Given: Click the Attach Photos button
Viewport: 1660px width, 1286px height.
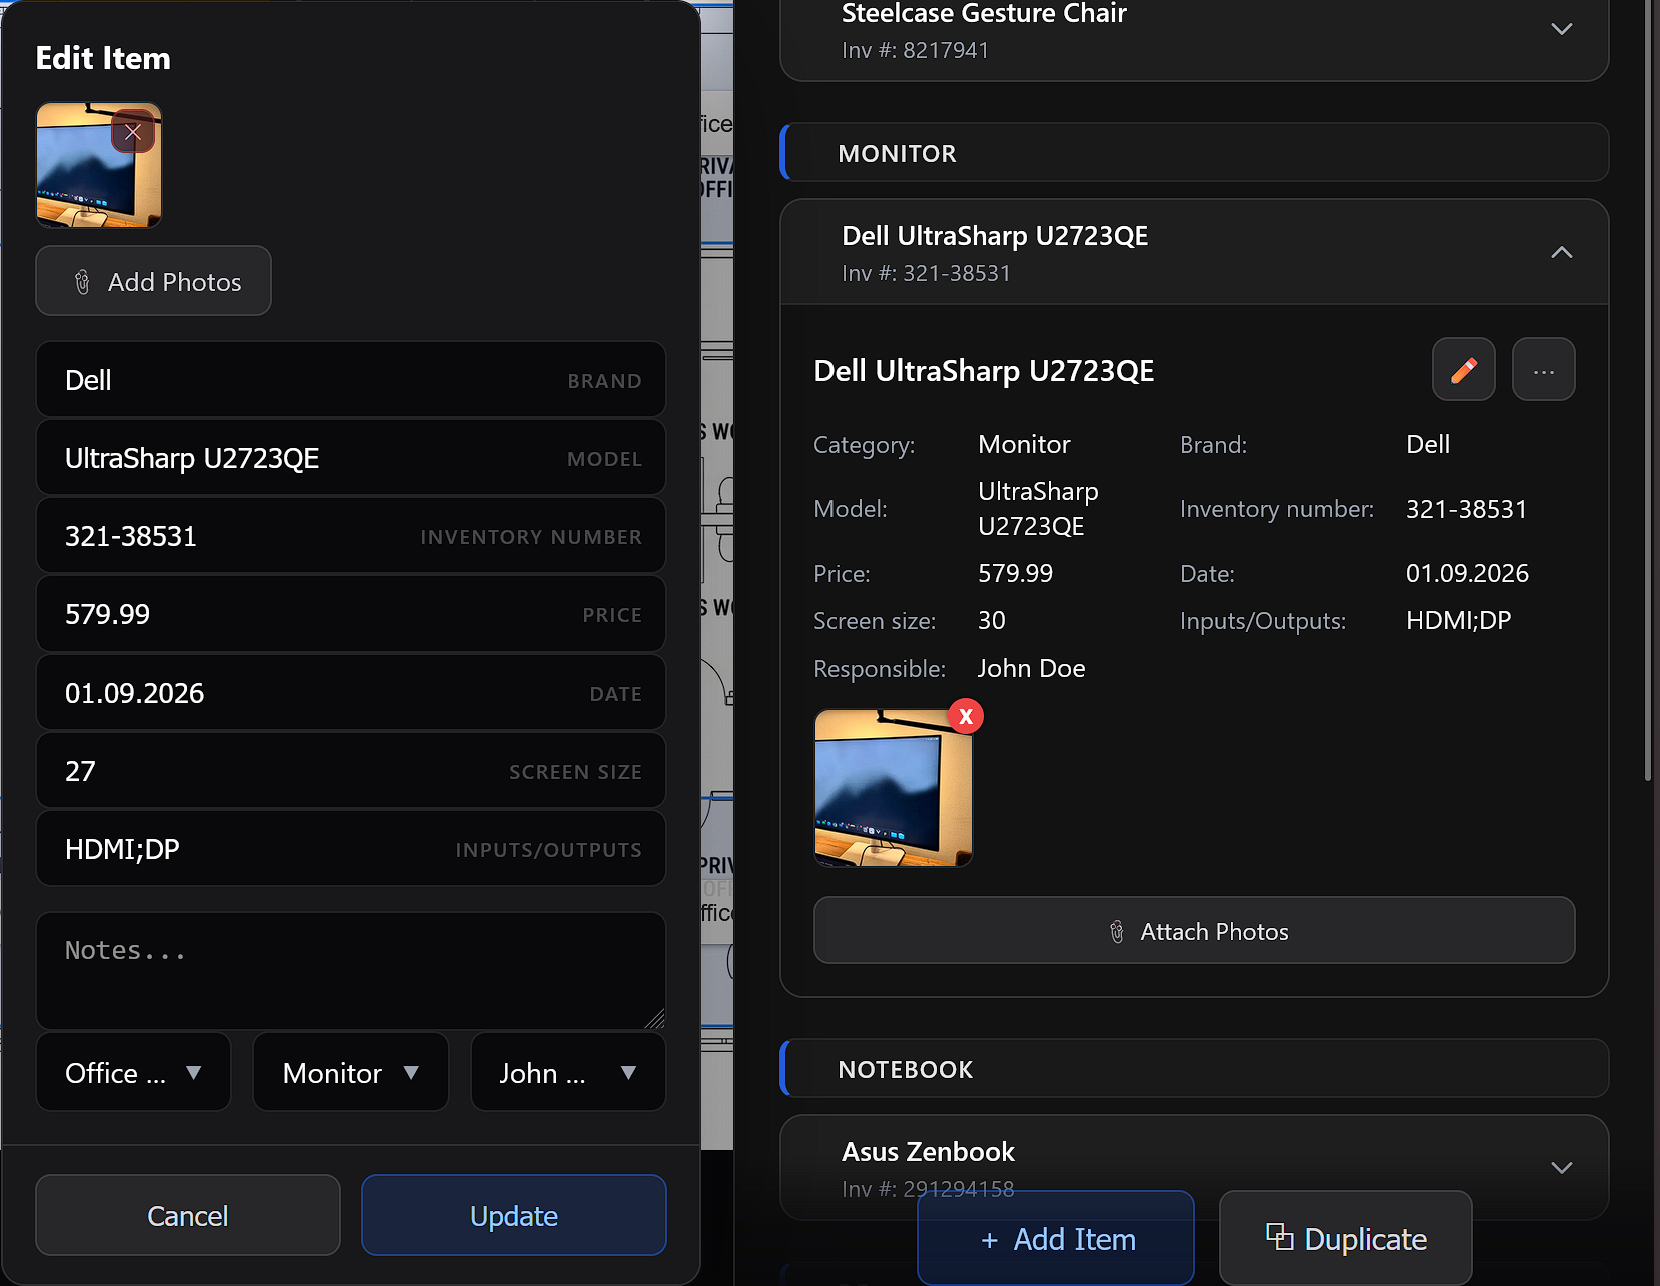Looking at the screenshot, I should coord(1194,930).
